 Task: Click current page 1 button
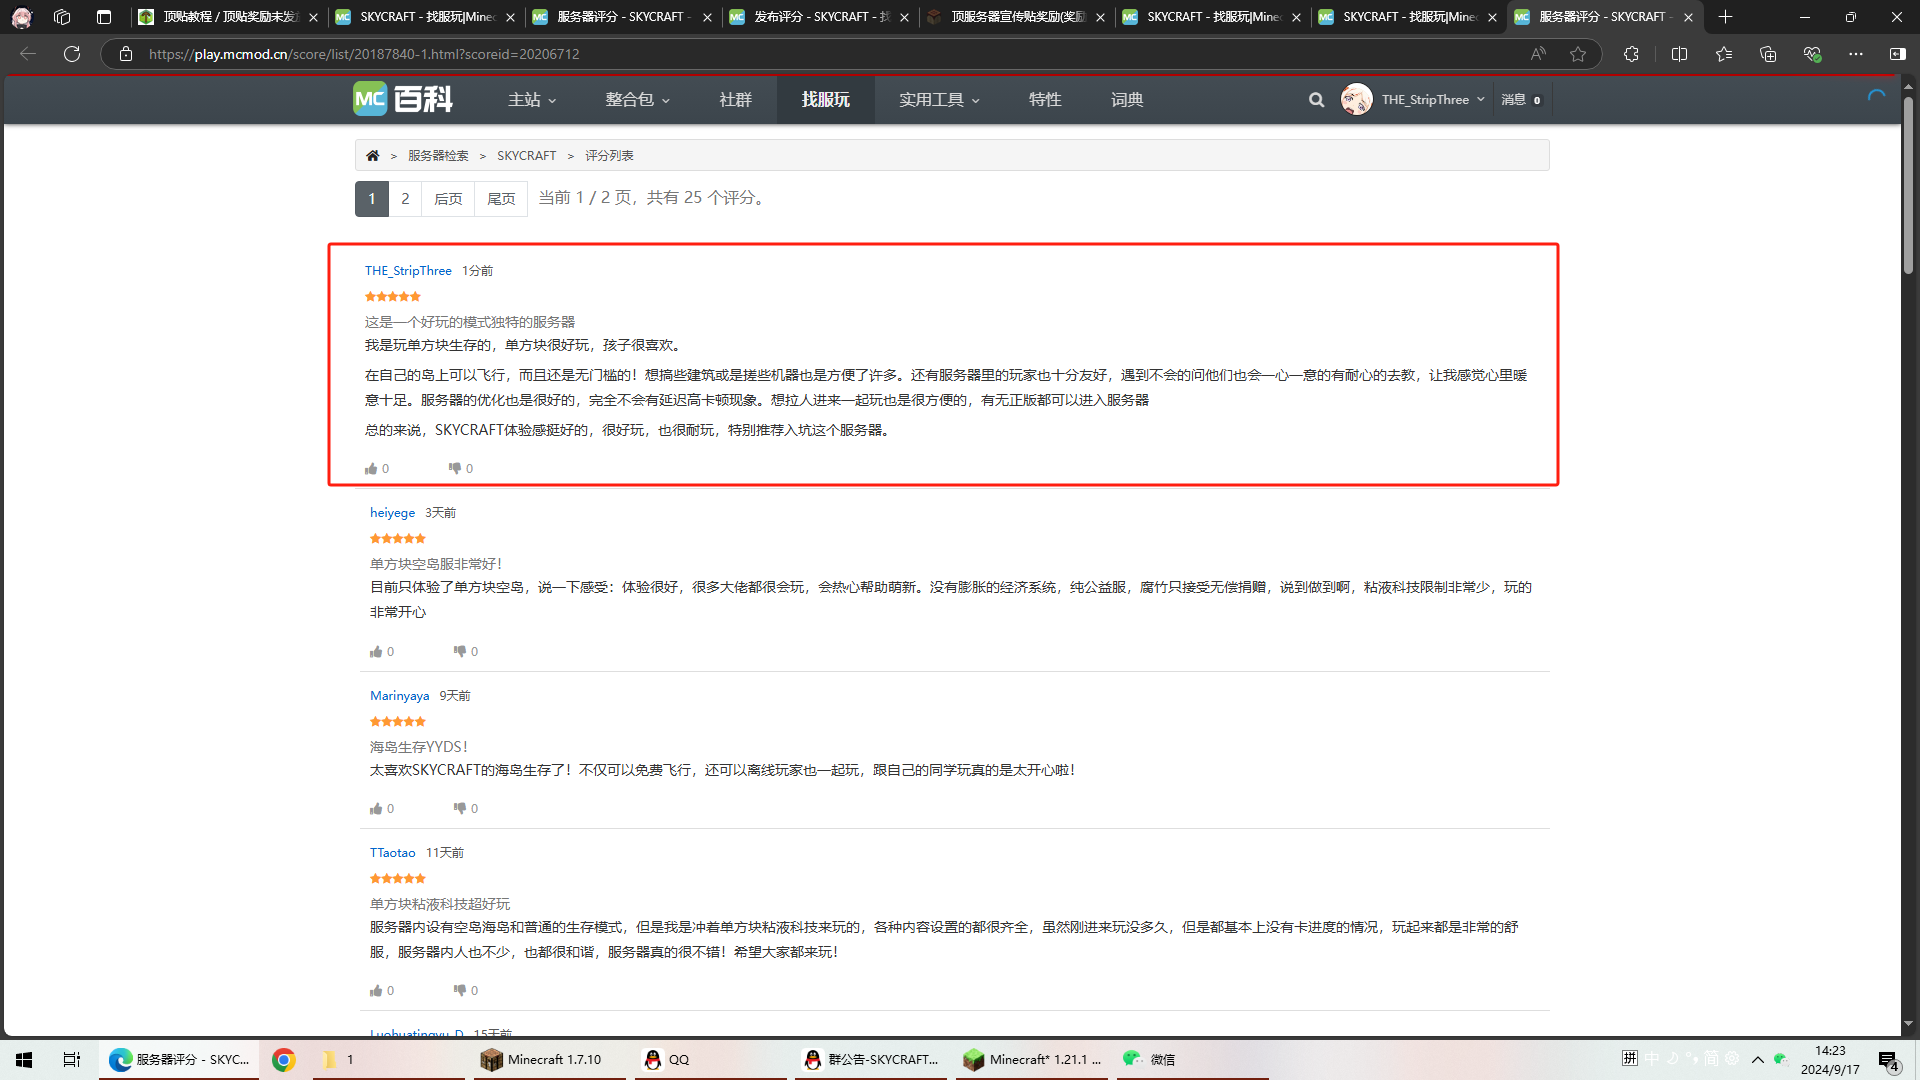pos(372,199)
